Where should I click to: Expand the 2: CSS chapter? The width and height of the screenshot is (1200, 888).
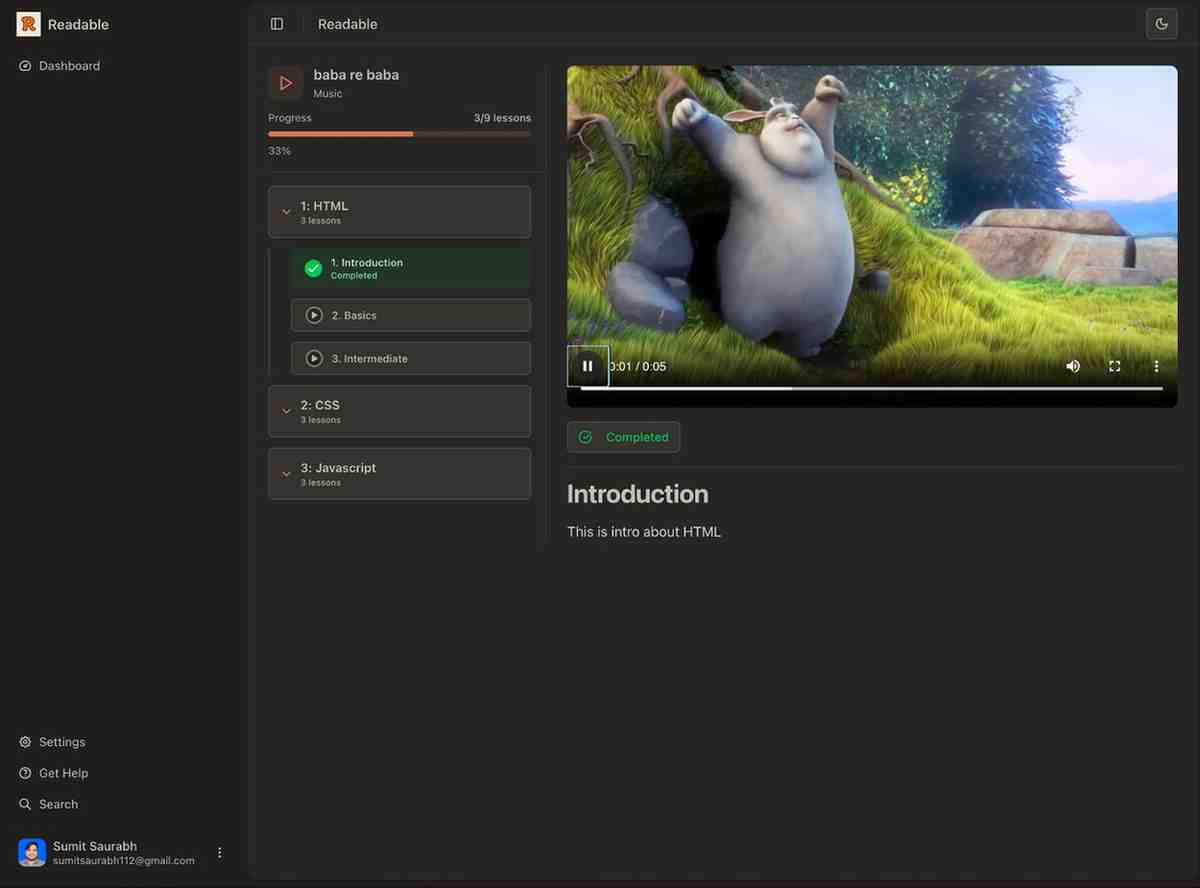399,411
